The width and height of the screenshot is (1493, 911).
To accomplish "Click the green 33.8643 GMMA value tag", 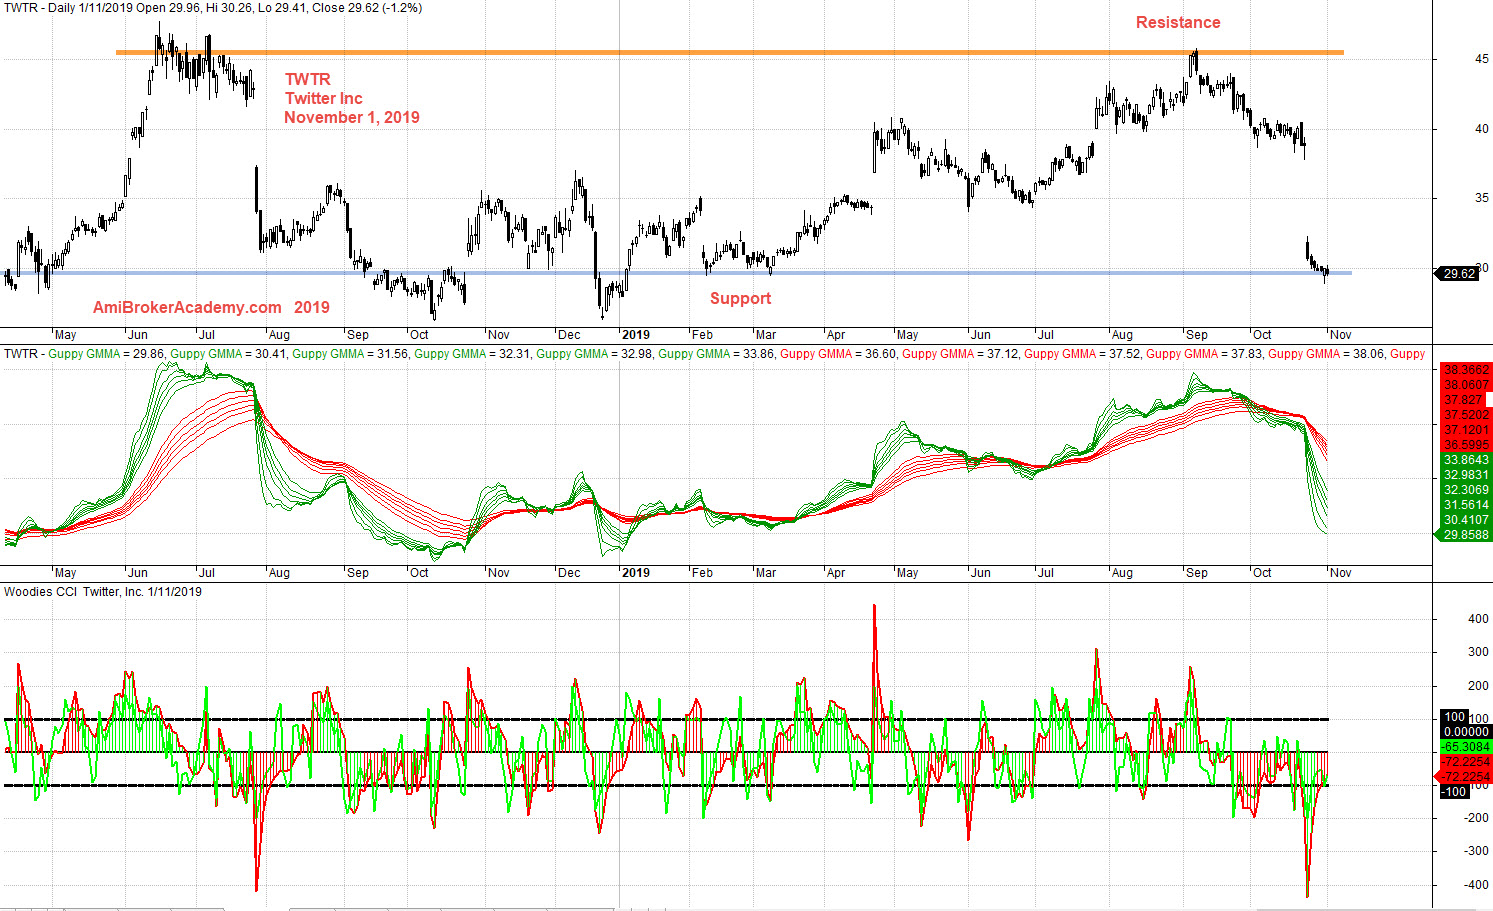I will click(x=1465, y=460).
